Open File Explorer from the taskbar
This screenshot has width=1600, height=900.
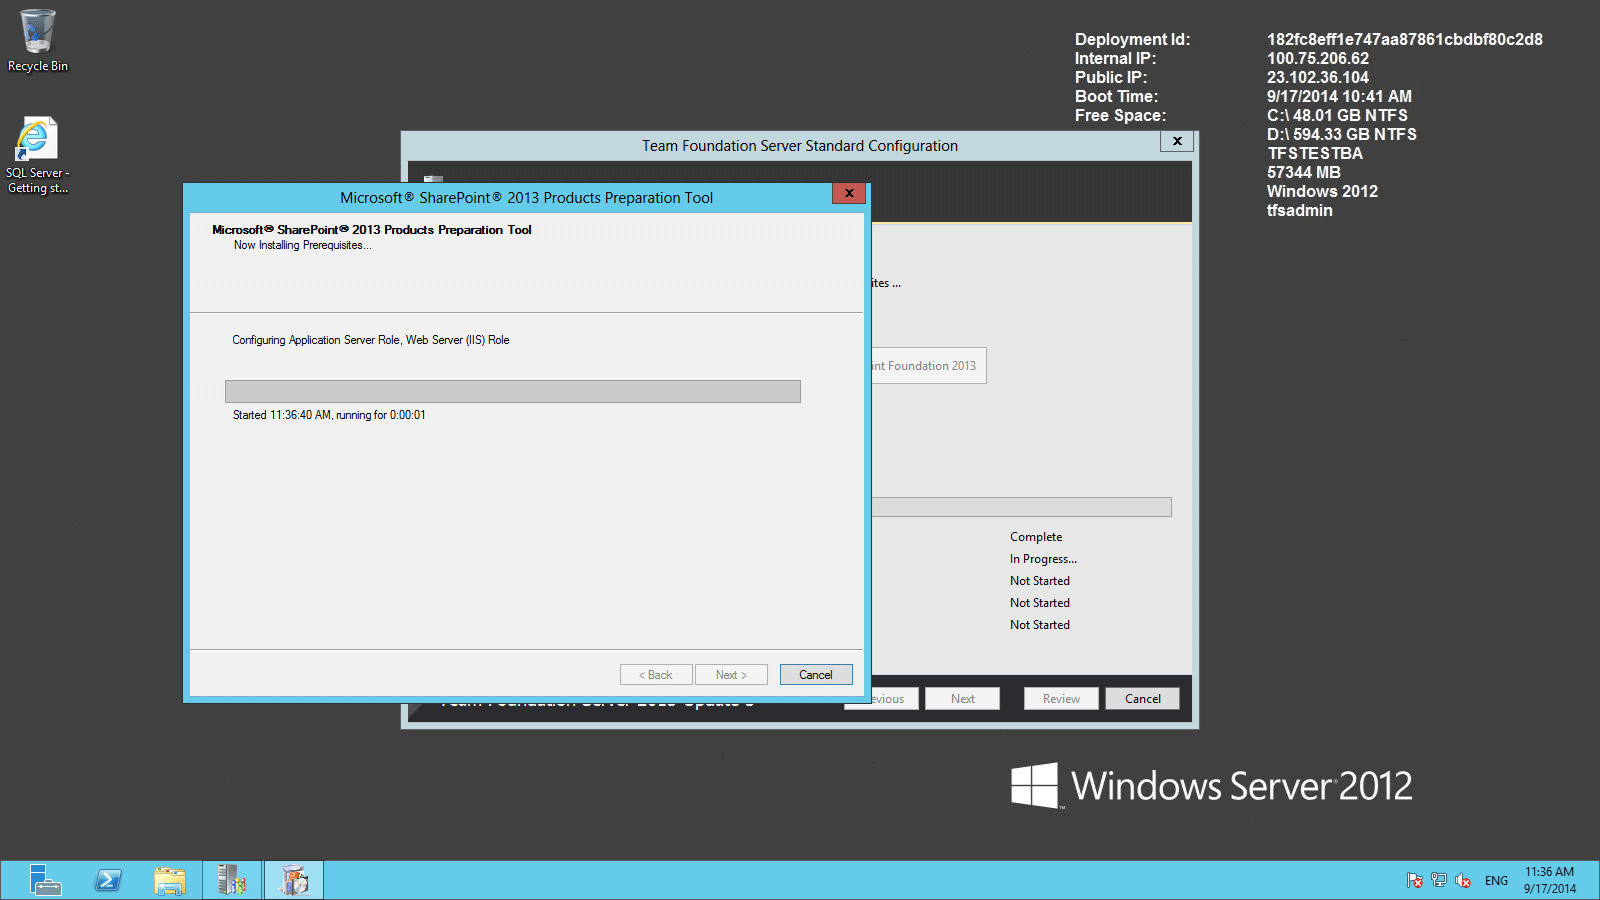170,880
